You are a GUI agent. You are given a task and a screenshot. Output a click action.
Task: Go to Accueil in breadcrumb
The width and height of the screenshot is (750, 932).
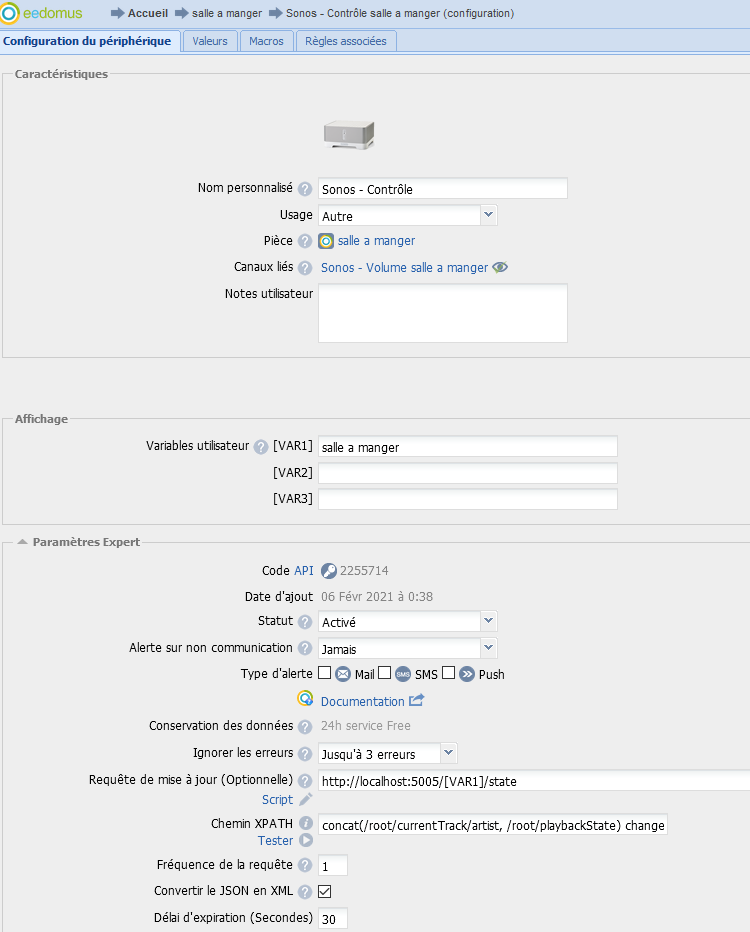coord(148,13)
